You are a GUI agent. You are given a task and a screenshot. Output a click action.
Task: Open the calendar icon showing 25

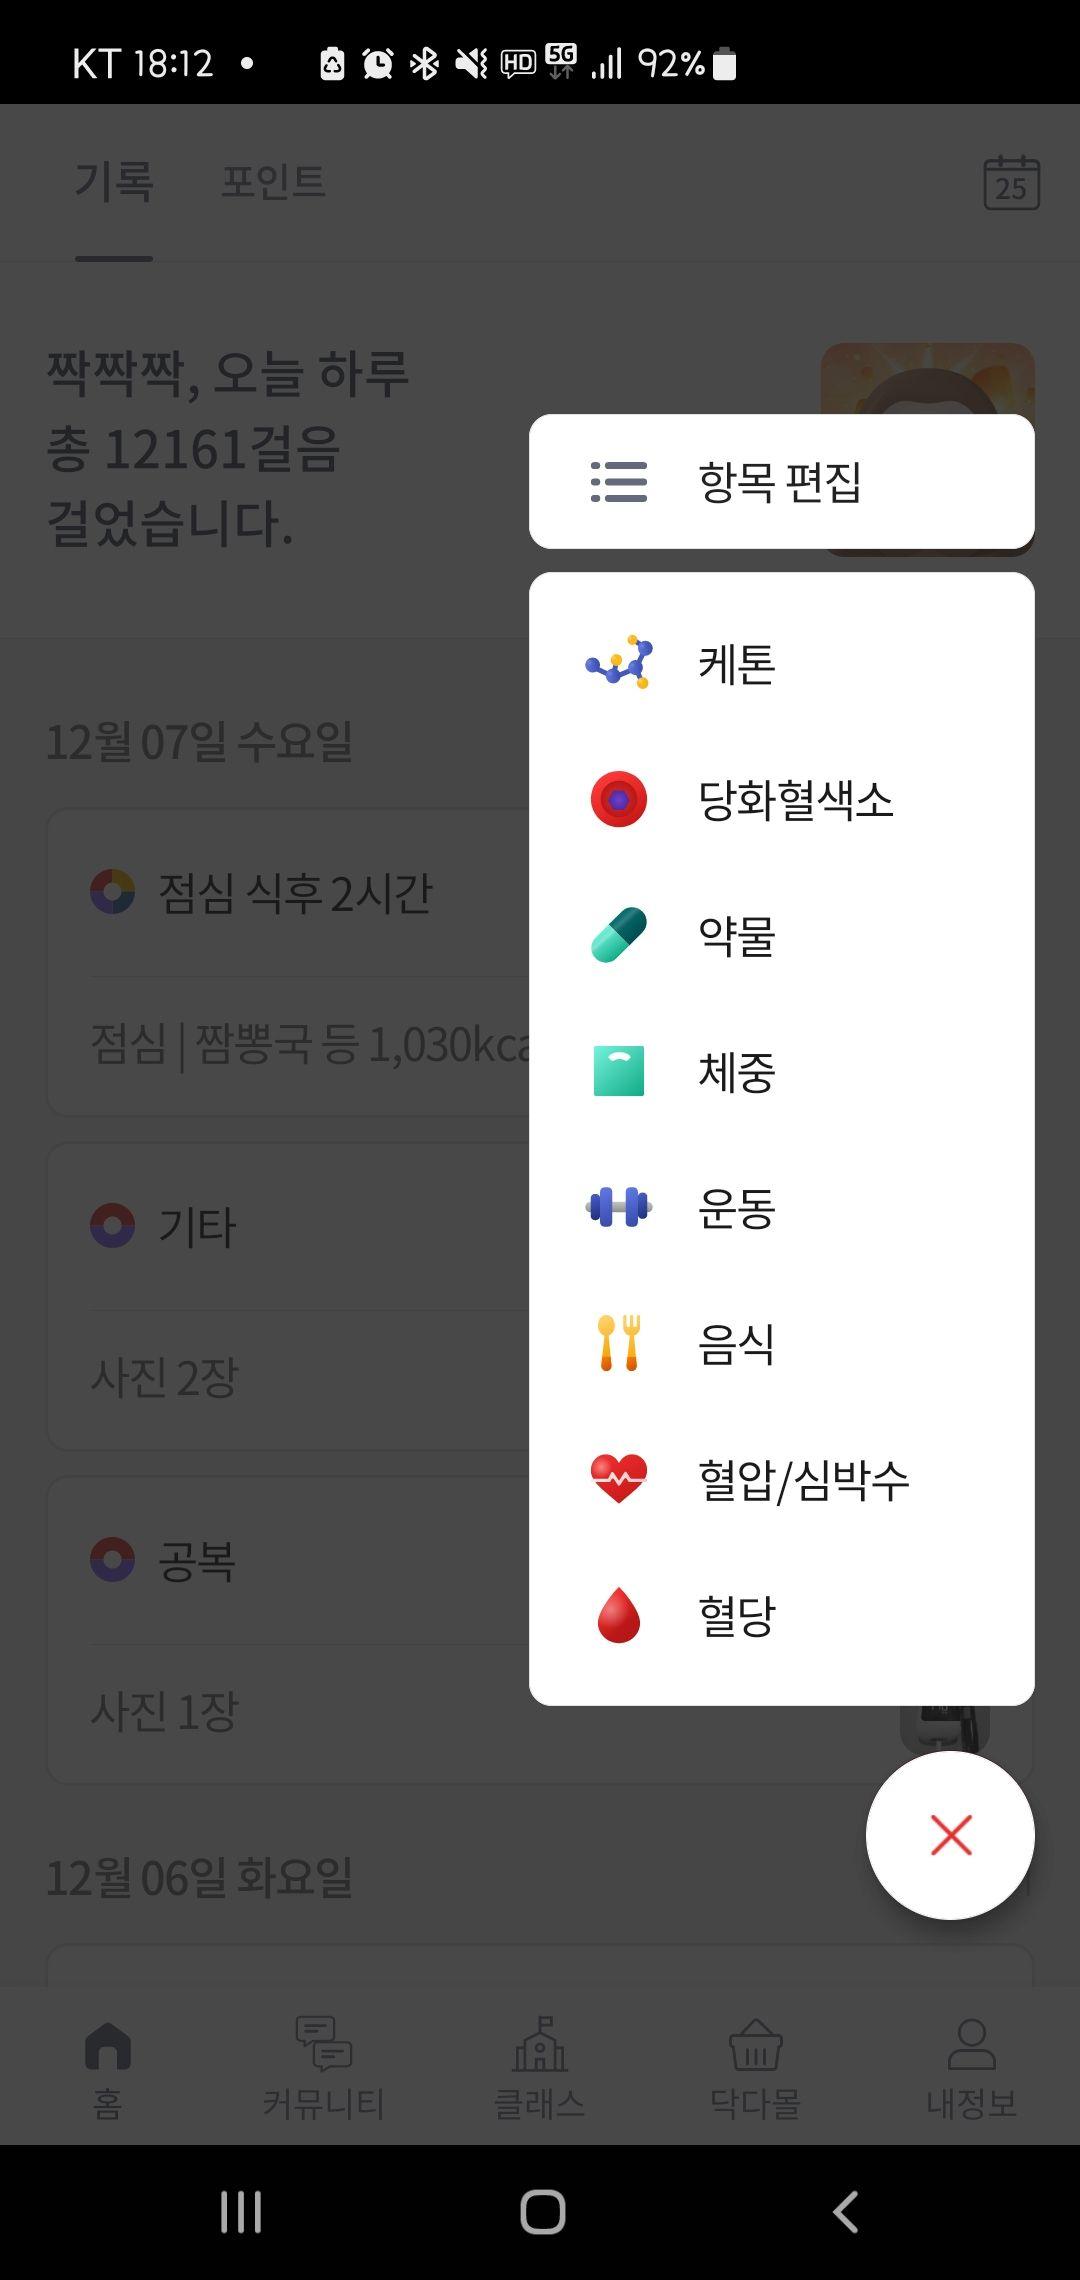[1011, 183]
